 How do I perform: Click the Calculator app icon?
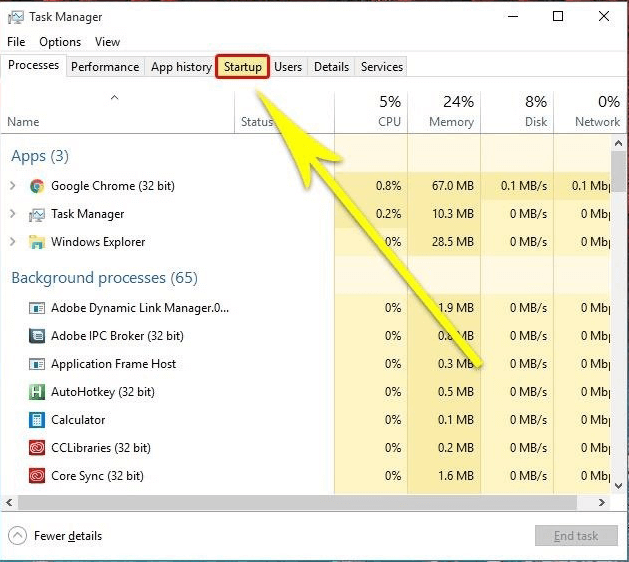(37, 420)
